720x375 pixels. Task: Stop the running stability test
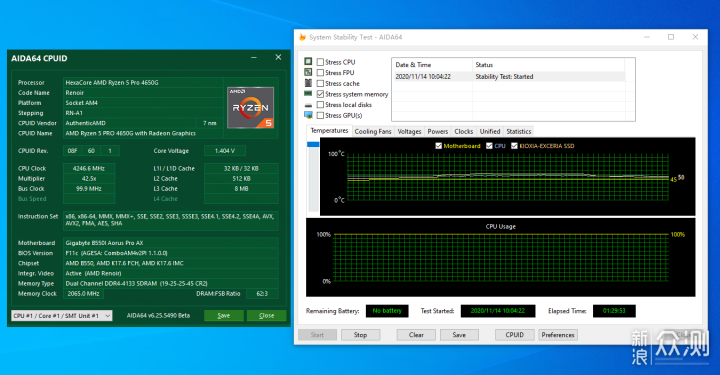(x=360, y=335)
